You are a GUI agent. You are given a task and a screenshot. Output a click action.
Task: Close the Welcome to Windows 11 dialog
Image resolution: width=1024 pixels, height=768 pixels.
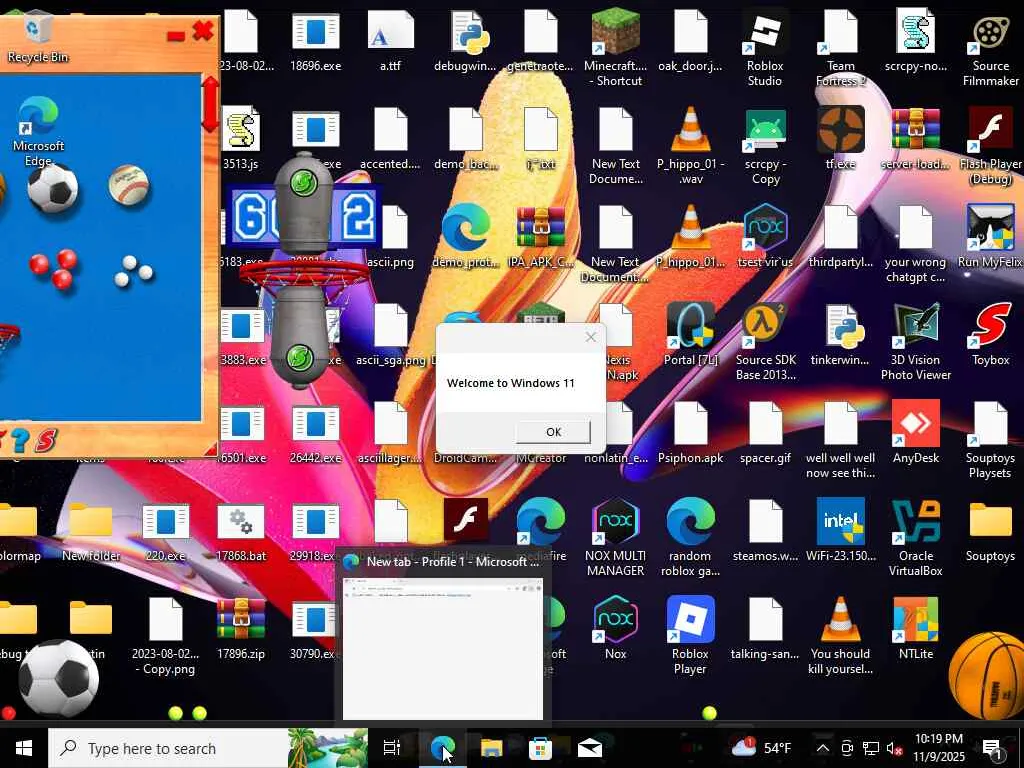coord(590,337)
